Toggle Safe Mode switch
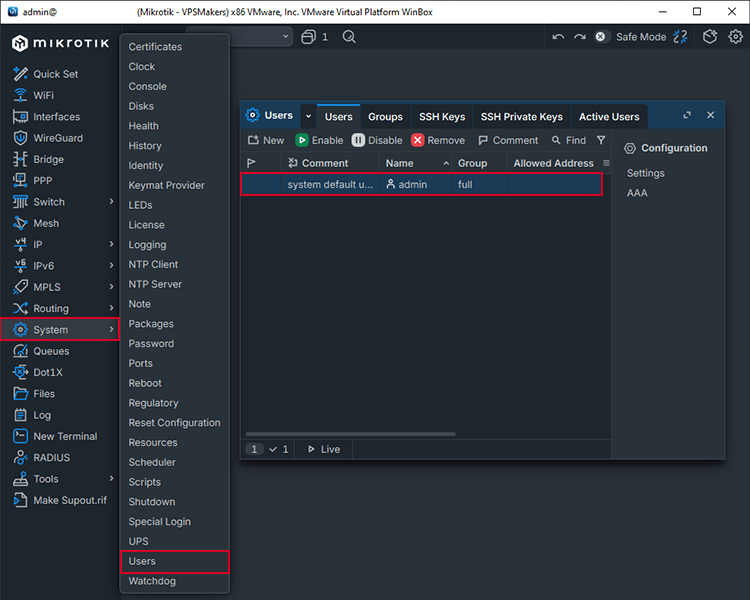750x600 pixels. point(601,37)
